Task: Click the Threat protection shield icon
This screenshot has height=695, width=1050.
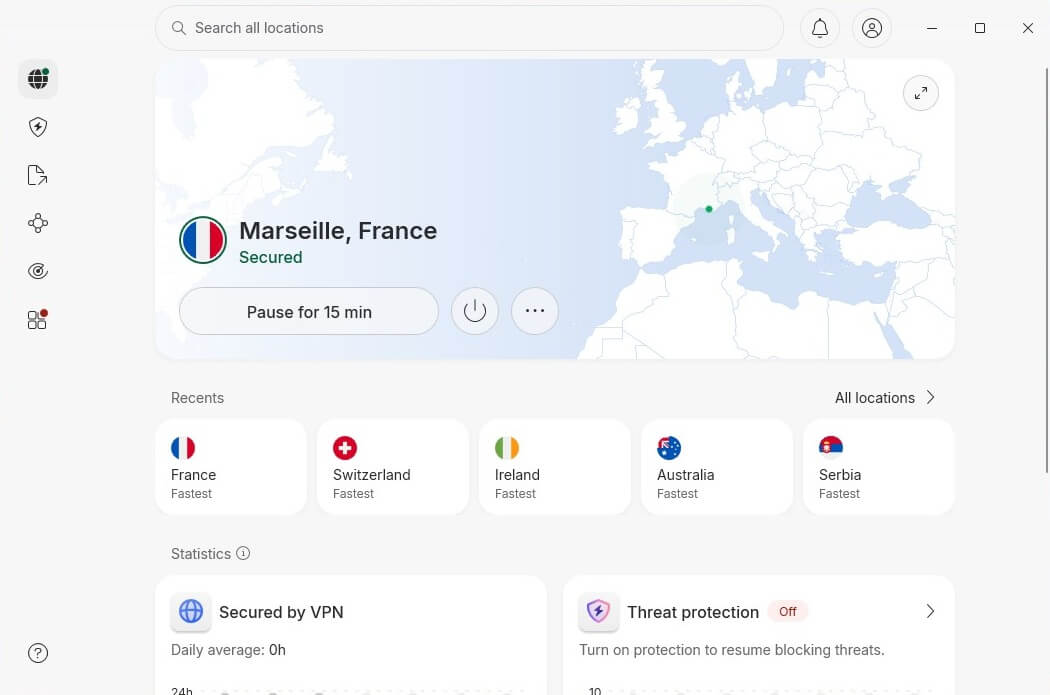Action: pyautogui.click(x=598, y=611)
